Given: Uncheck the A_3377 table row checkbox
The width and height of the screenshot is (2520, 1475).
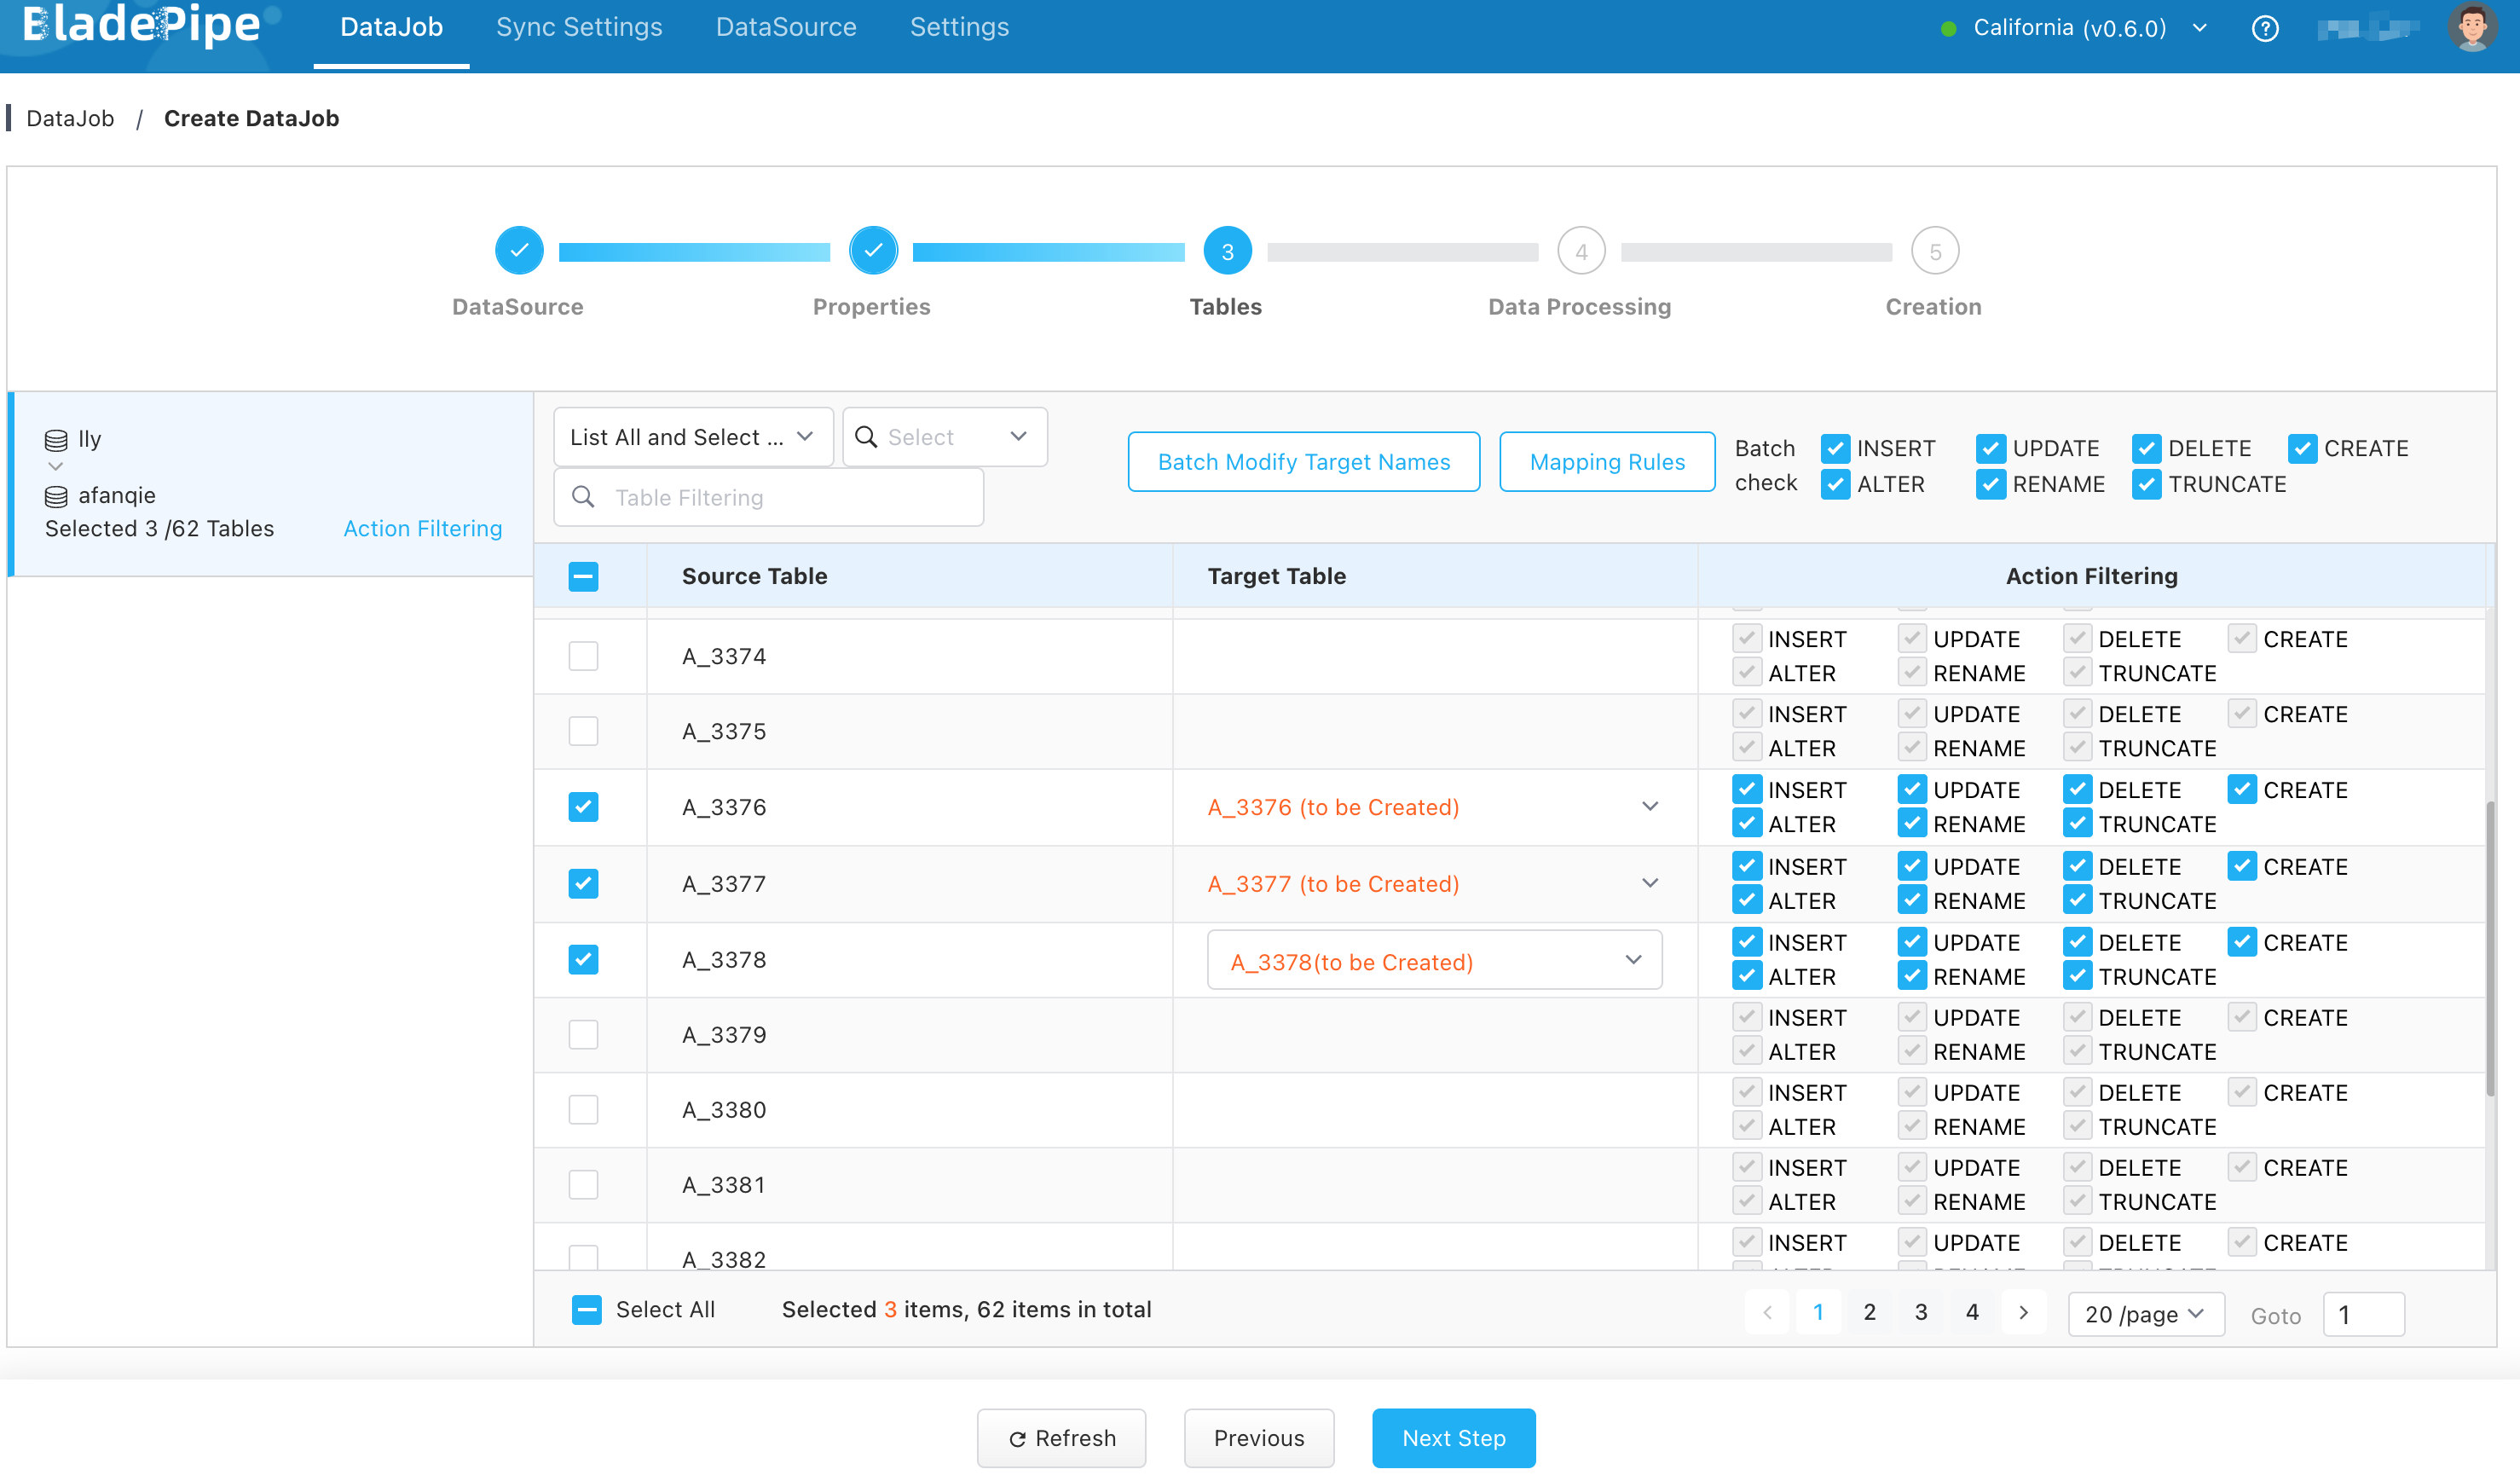Looking at the screenshot, I should [583, 883].
